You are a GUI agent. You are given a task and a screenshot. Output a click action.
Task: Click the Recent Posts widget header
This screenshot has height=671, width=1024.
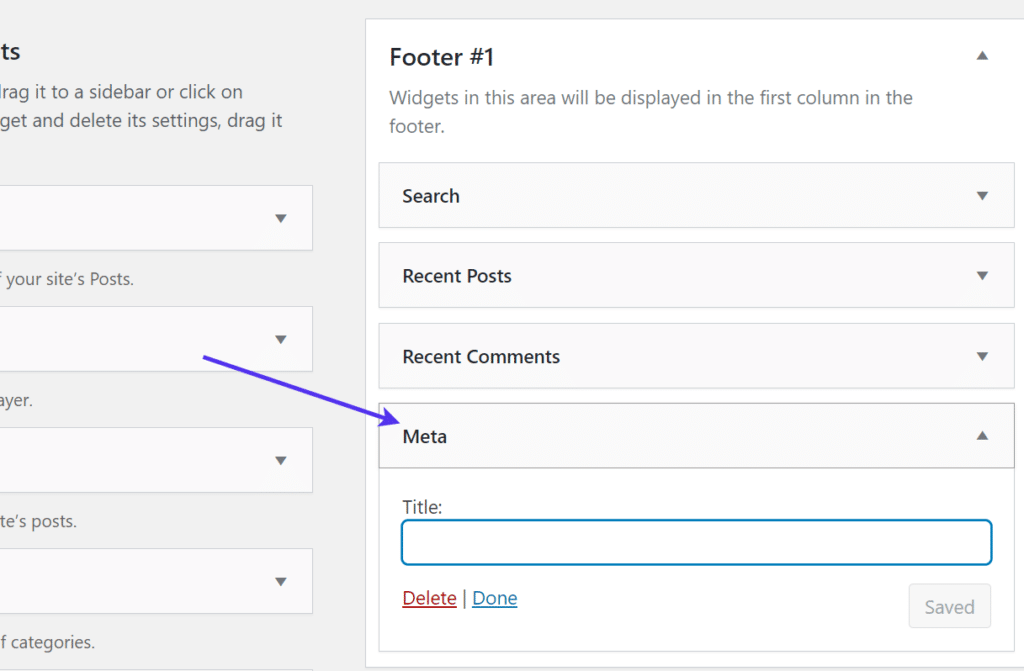point(600,276)
